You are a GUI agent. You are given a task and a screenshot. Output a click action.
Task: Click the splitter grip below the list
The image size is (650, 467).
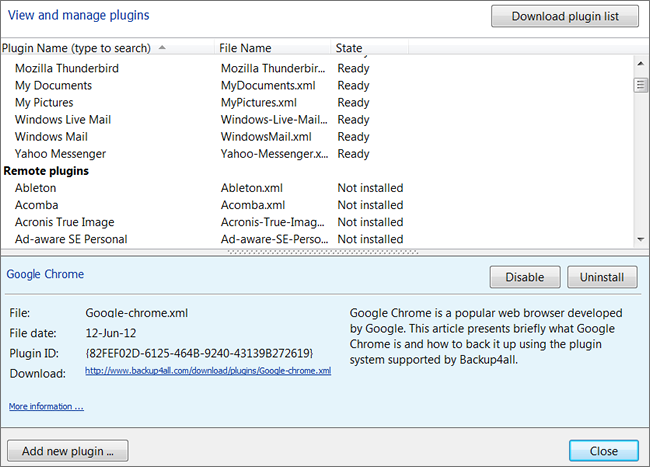point(323,252)
